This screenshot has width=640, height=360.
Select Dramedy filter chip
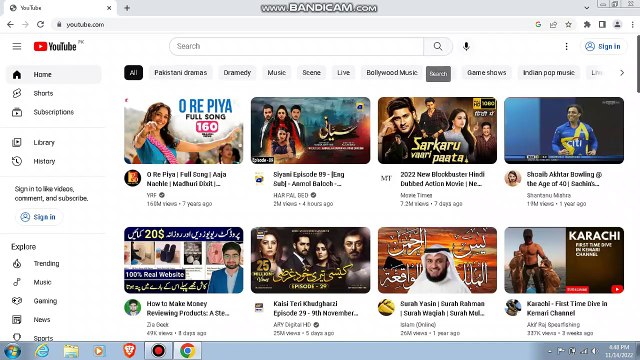point(237,73)
